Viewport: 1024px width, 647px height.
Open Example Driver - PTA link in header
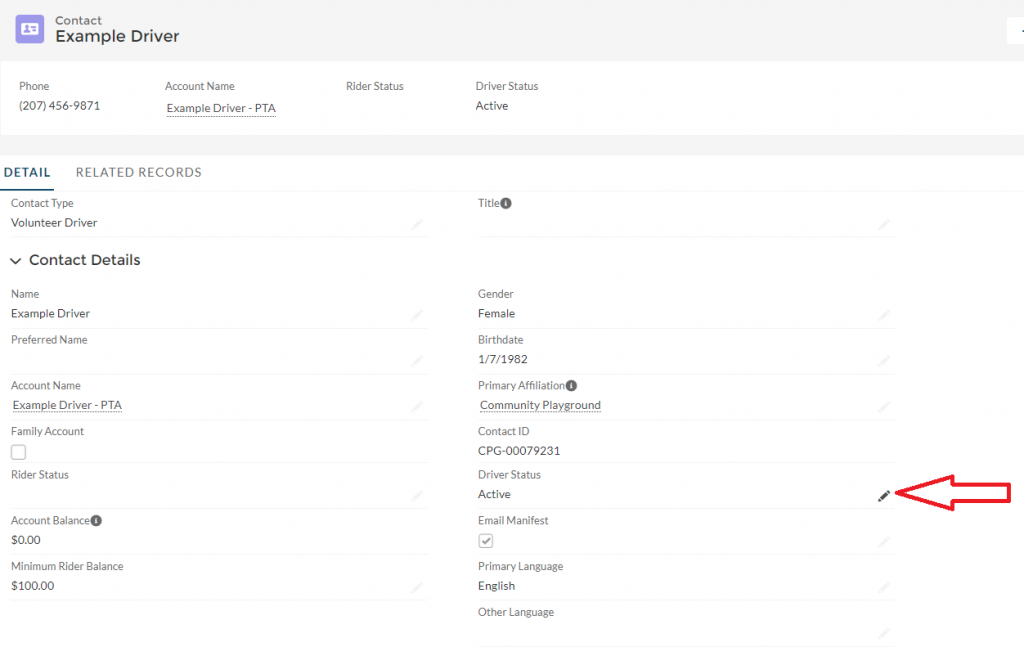[220, 108]
